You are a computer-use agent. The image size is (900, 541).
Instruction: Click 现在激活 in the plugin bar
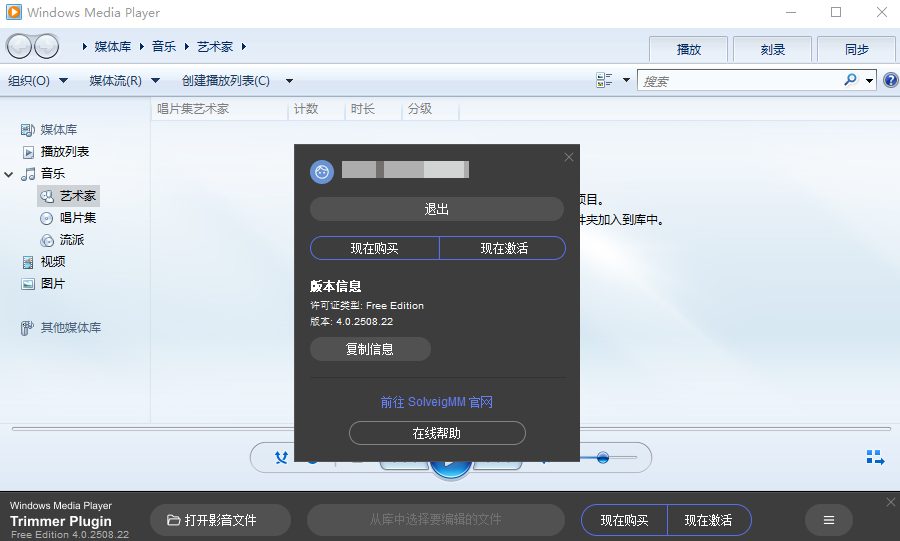pos(709,520)
